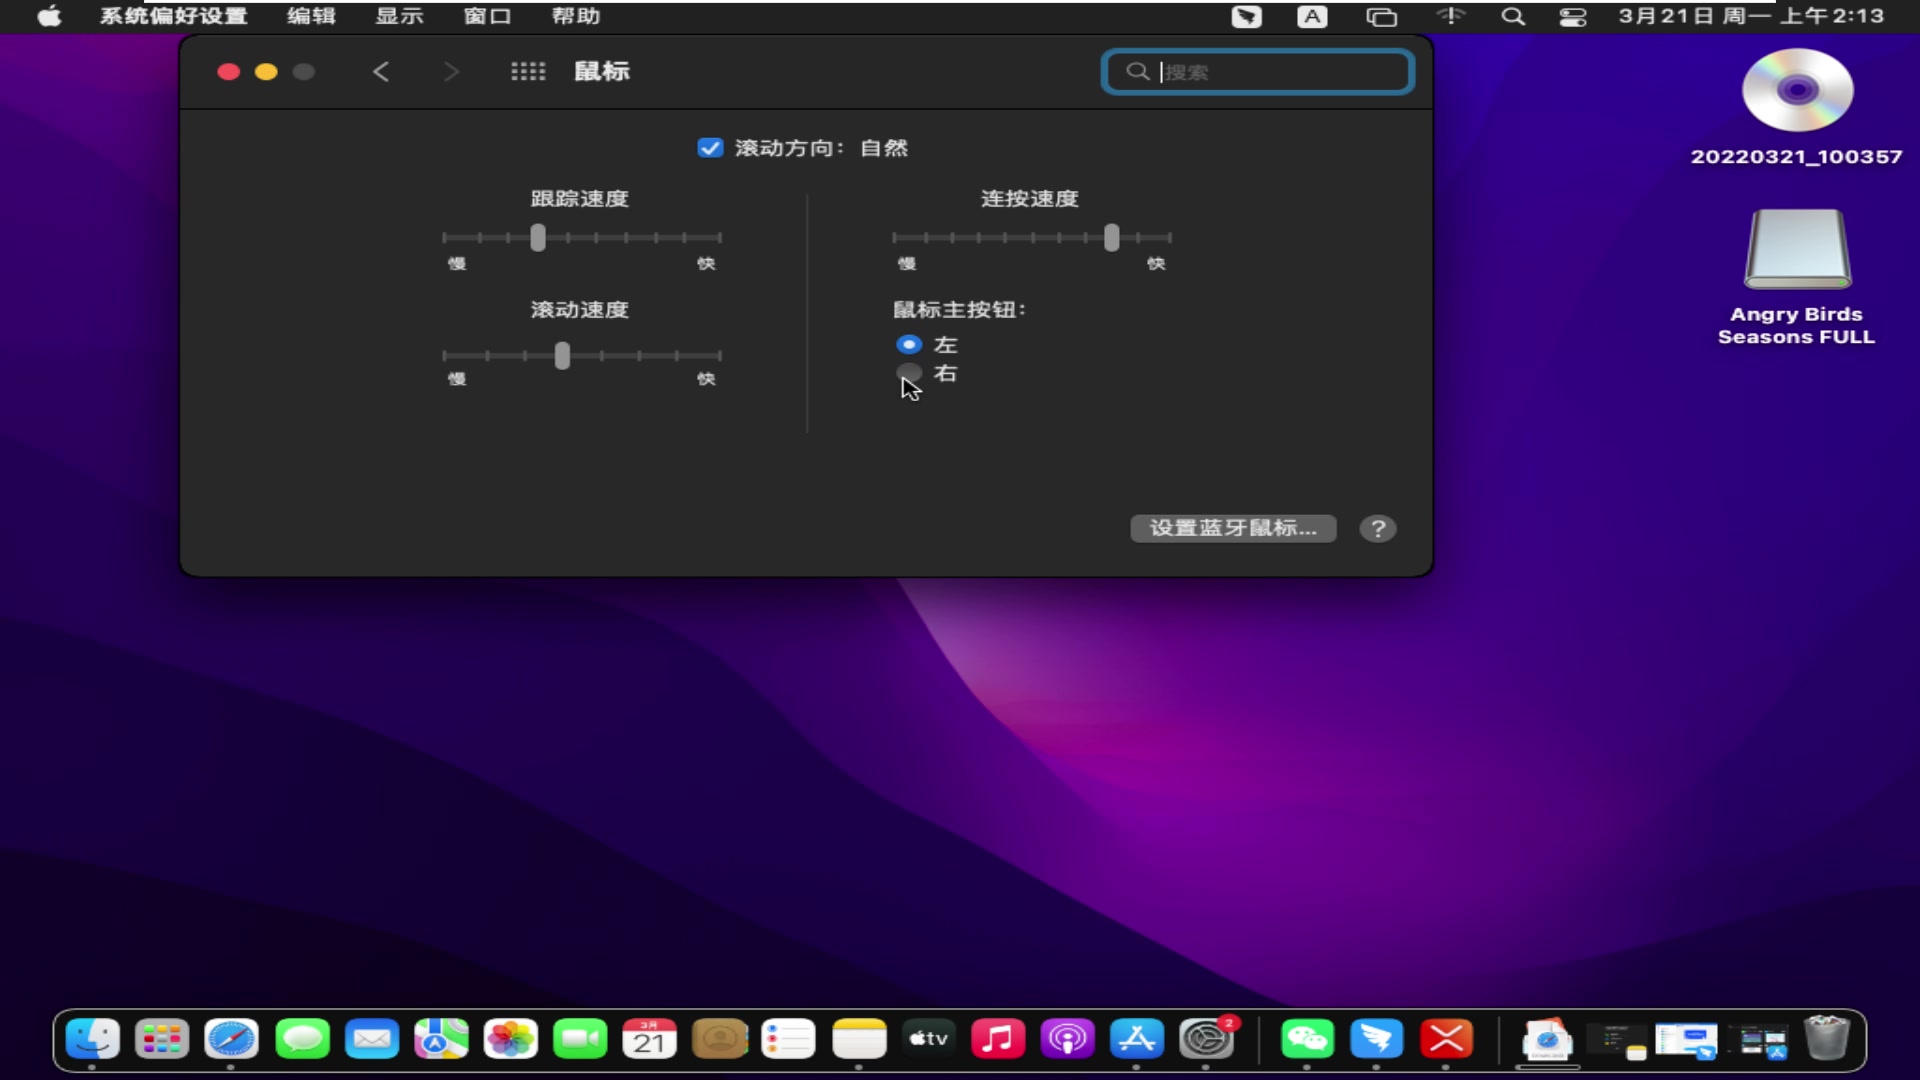Uncheck the 滚动方向：自然 checkbox
This screenshot has width=1920, height=1080.
(710, 147)
